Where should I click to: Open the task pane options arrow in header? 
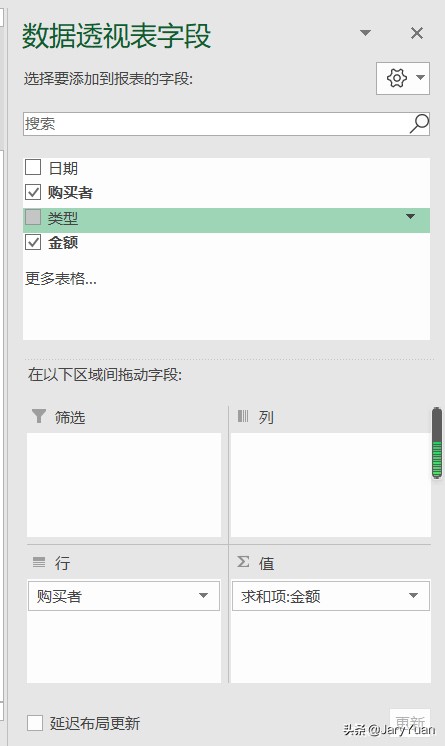(x=365, y=33)
